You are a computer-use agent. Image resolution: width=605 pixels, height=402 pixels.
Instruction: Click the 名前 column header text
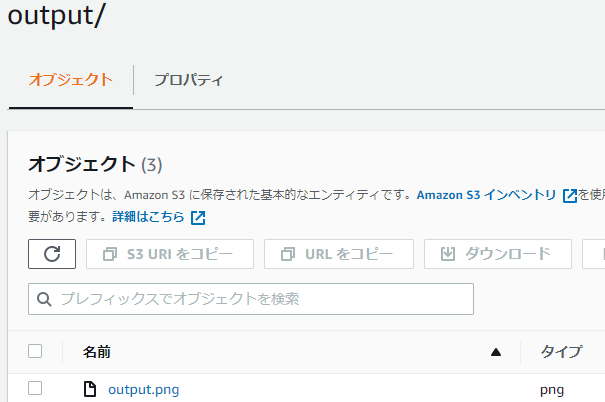(x=96, y=352)
